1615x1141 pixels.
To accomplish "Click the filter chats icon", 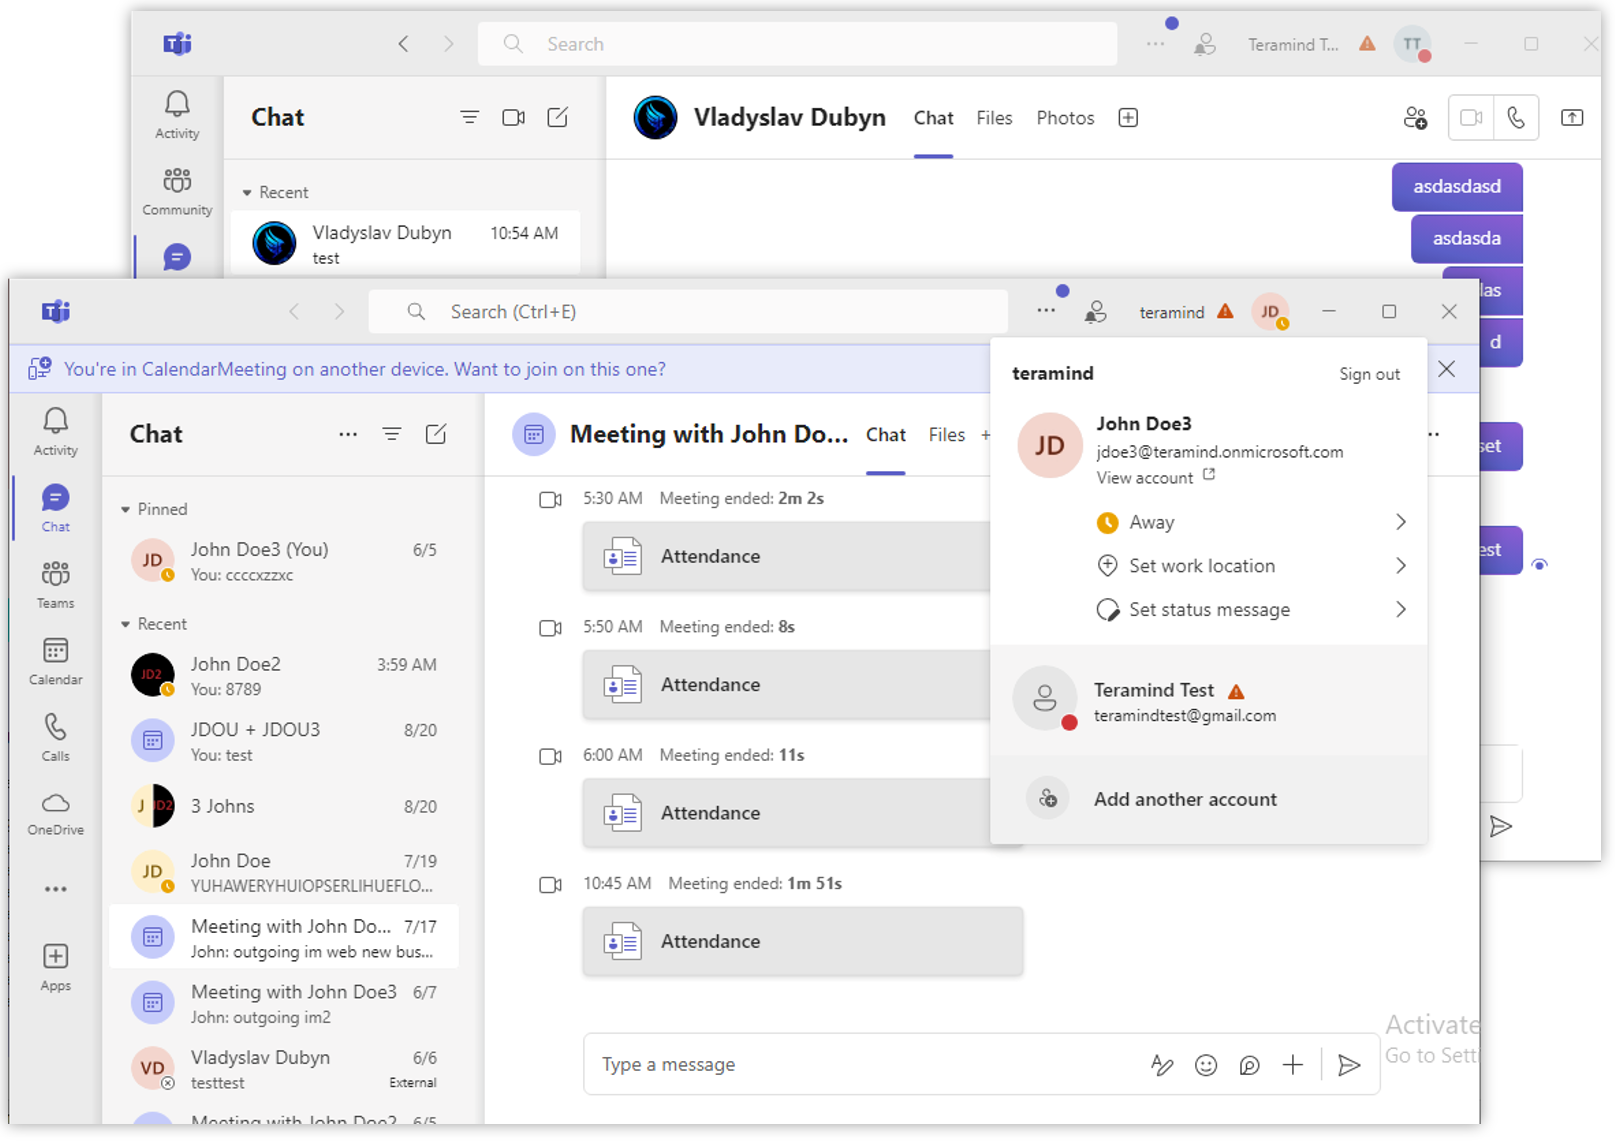I will [x=392, y=434].
